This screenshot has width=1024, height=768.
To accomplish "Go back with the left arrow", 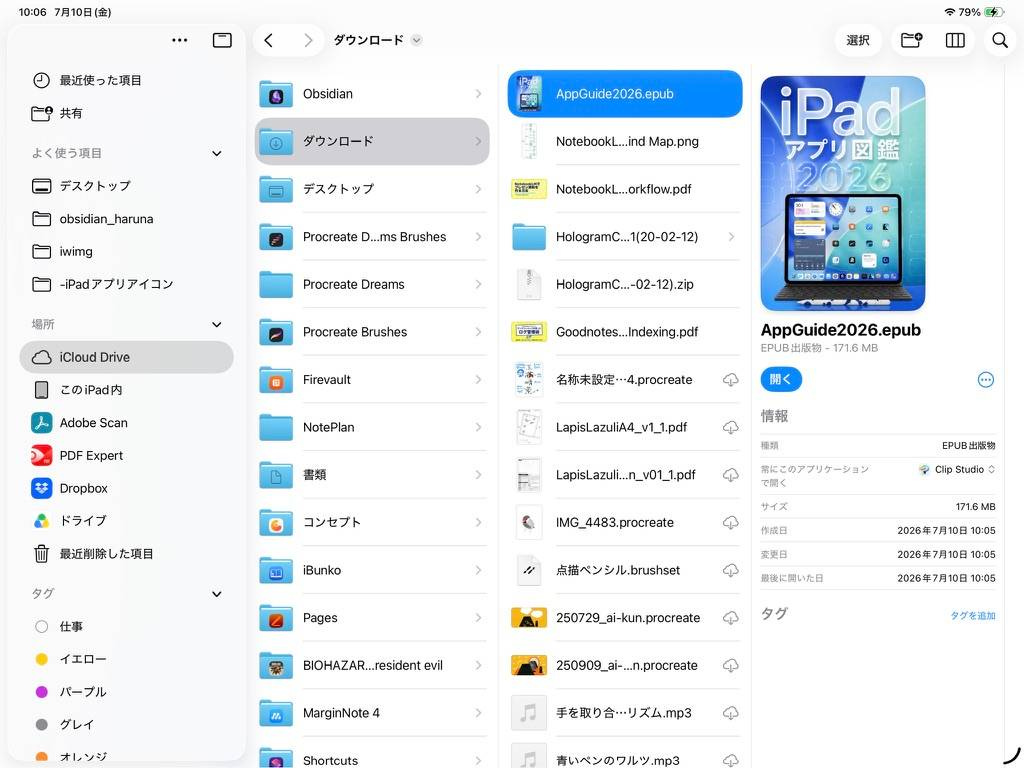I will click(268, 40).
